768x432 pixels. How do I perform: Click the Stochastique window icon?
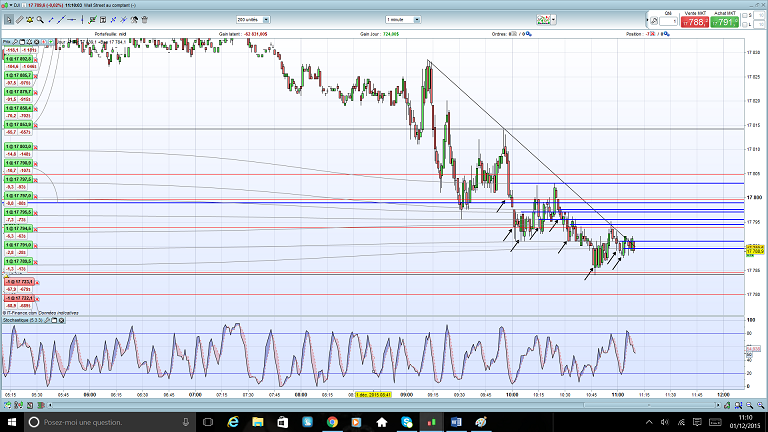[54, 320]
